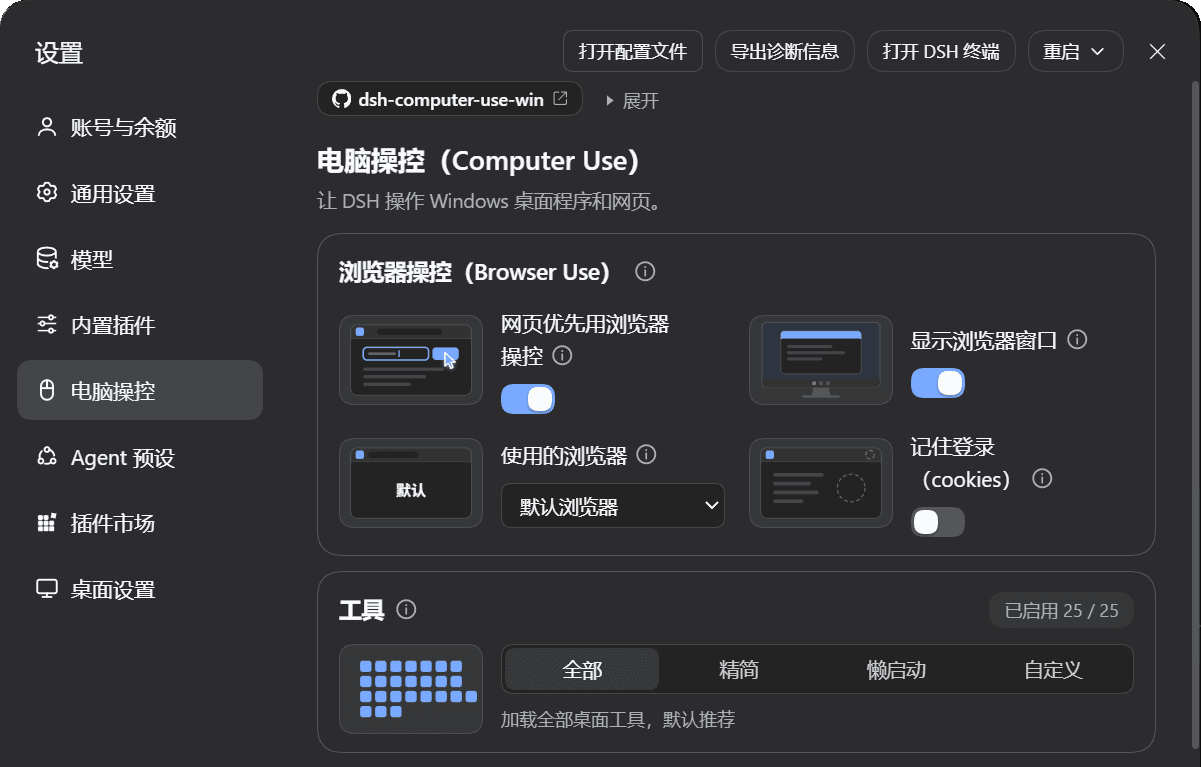
Task: Select the 全部 tools tab
Action: [582, 669]
